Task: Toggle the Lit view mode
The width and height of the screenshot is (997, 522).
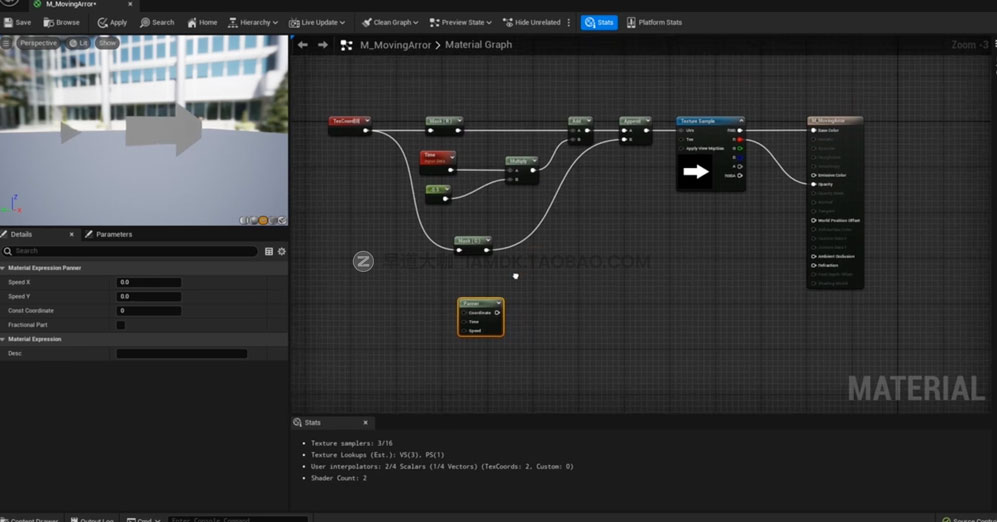Action: [x=79, y=43]
